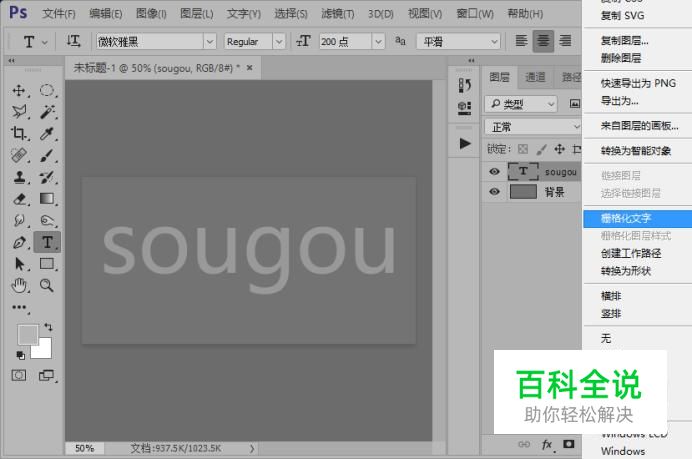Toggle lock image pixels
Viewport: 692px width, 459px height.
pyautogui.click(x=542, y=149)
